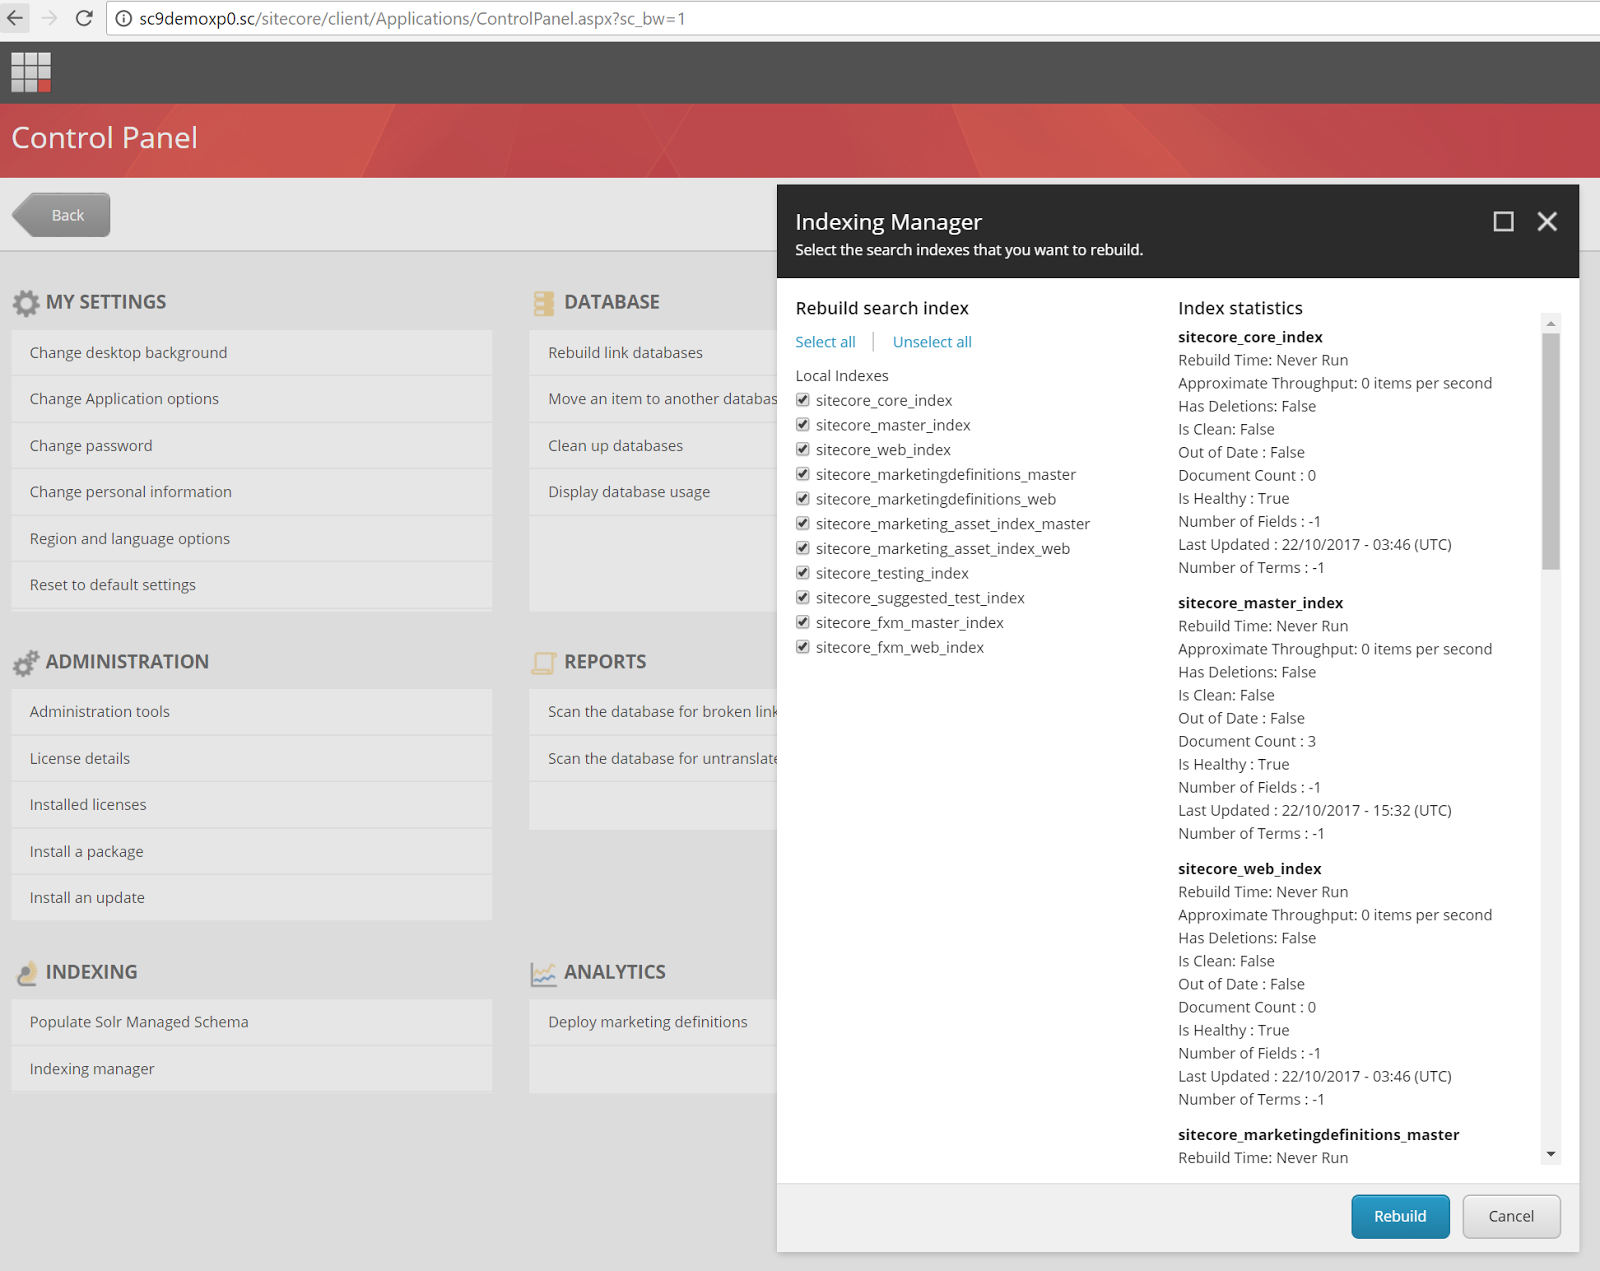Screen dimensions: 1600x1271
Task: Click the Indexing section icon
Action: point(27,972)
